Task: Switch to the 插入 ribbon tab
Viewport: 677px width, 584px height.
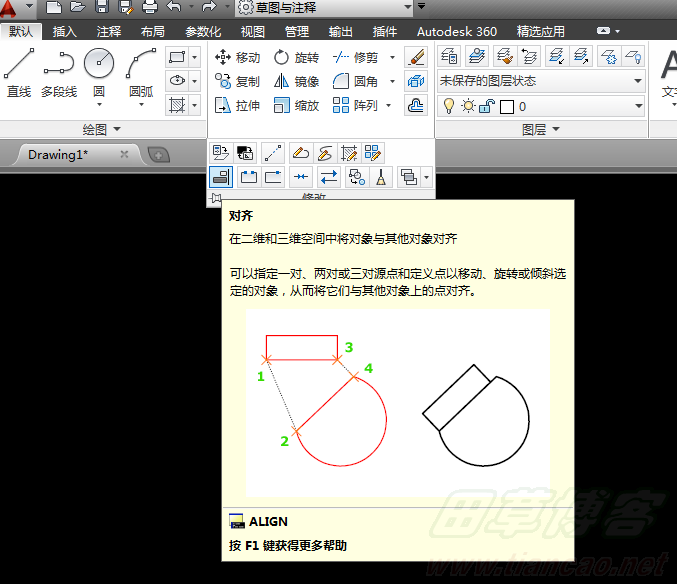Action: click(65, 31)
